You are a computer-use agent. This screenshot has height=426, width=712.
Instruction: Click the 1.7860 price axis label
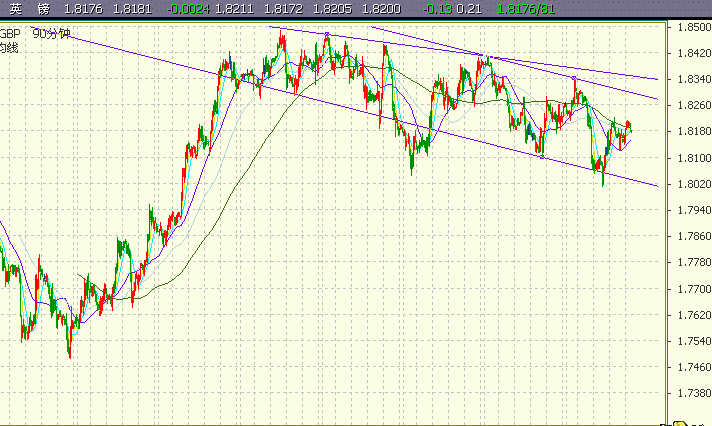click(x=694, y=236)
